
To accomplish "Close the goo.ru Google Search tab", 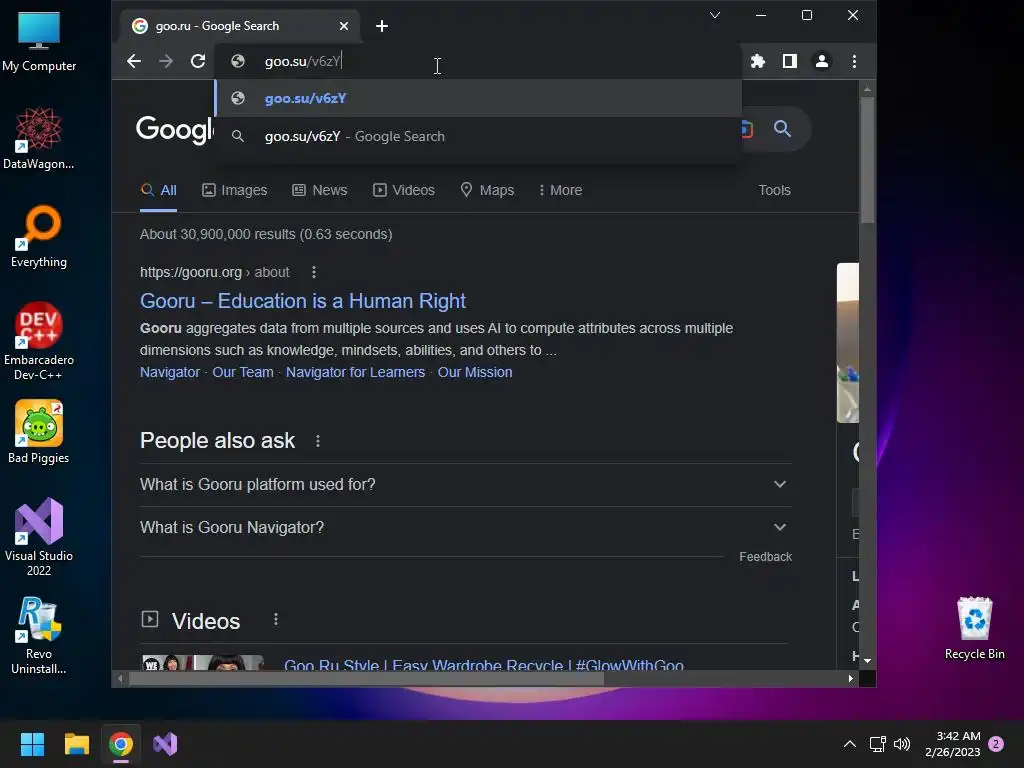I will click(344, 26).
